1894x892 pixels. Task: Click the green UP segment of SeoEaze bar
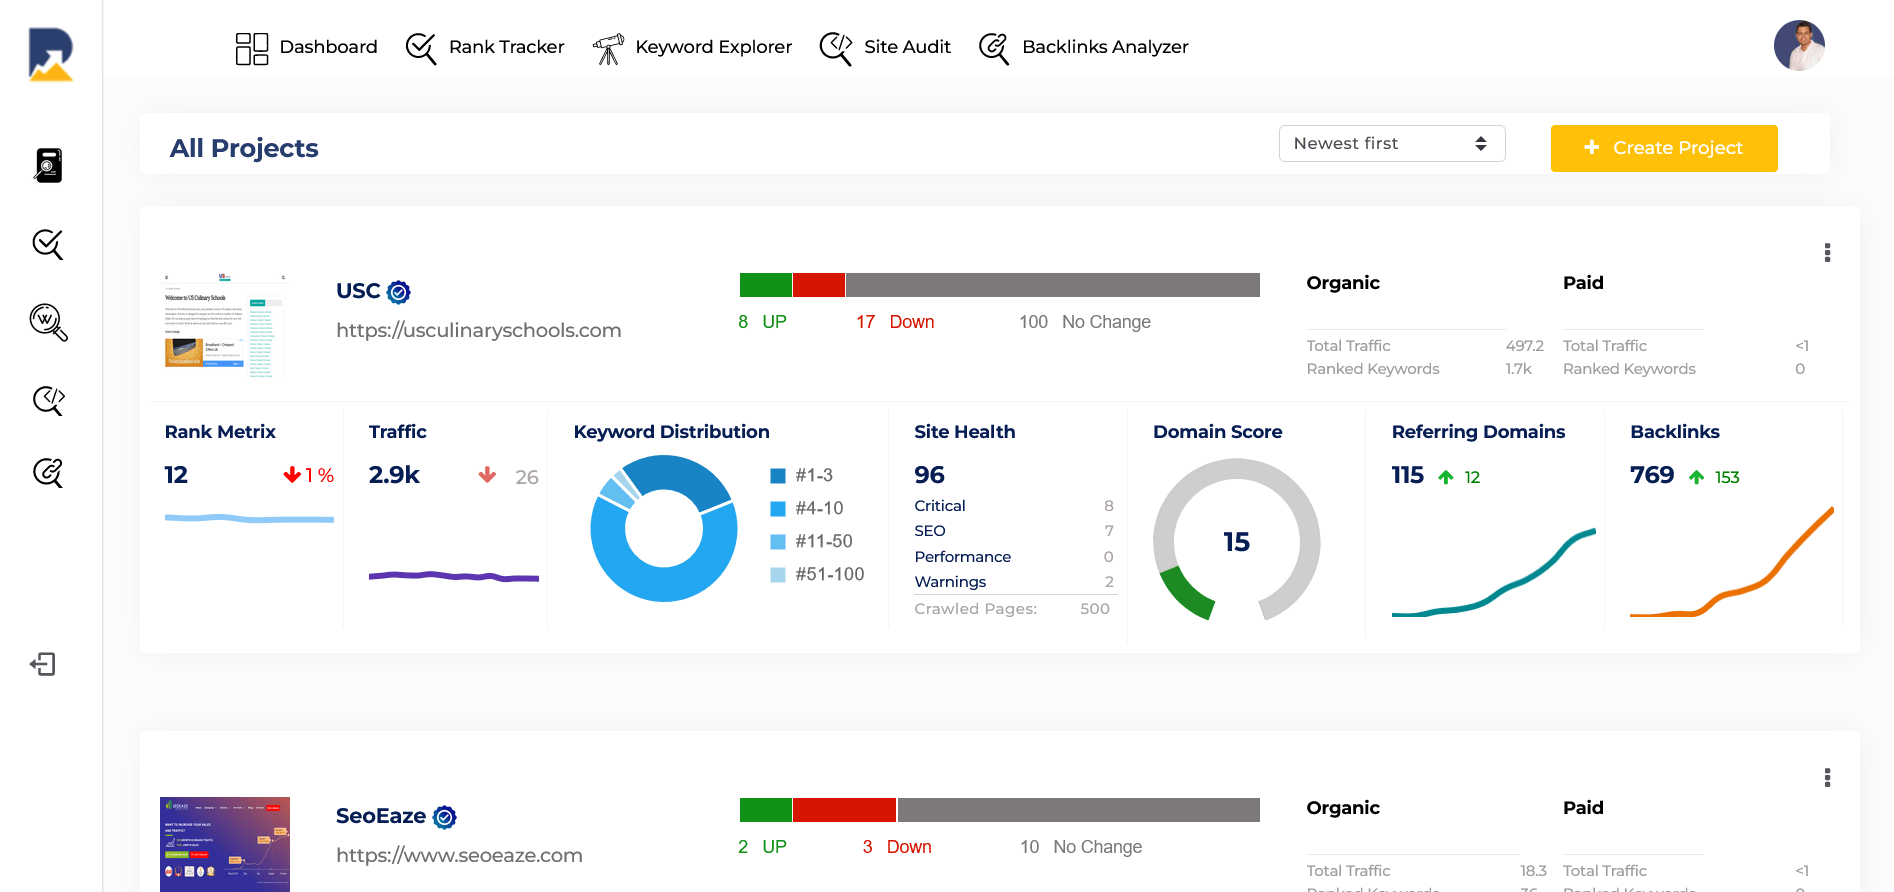coord(766,810)
